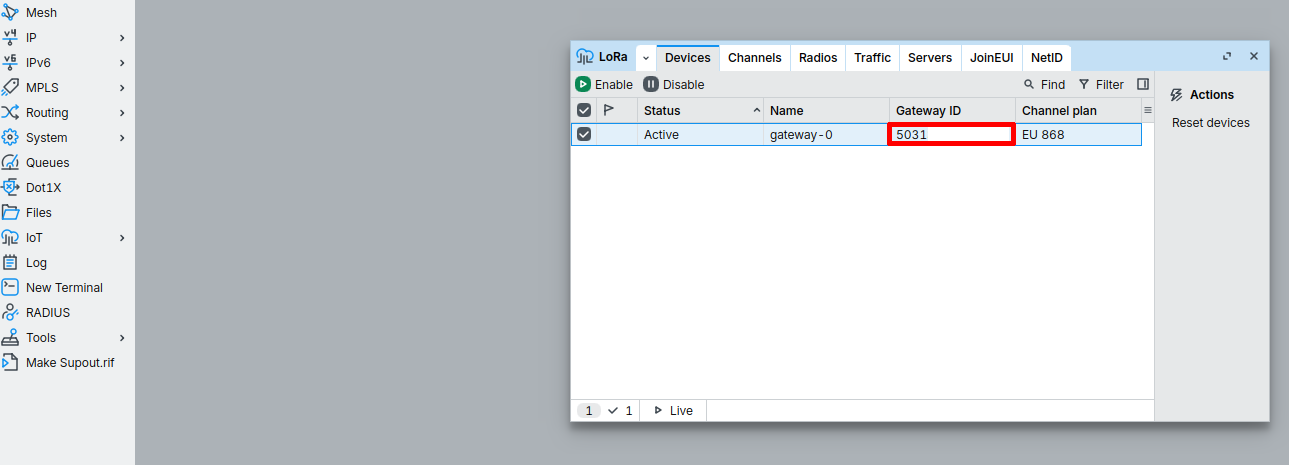Switch to the Channels tab
The image size is (1289, 465).
click(754, 58)
